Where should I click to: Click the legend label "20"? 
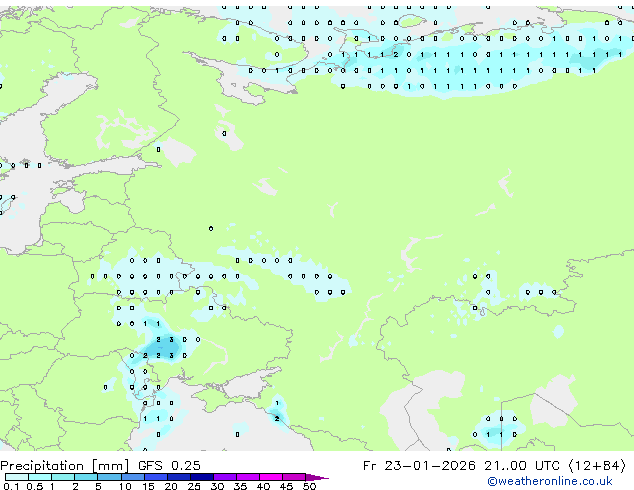click(171, 486)
